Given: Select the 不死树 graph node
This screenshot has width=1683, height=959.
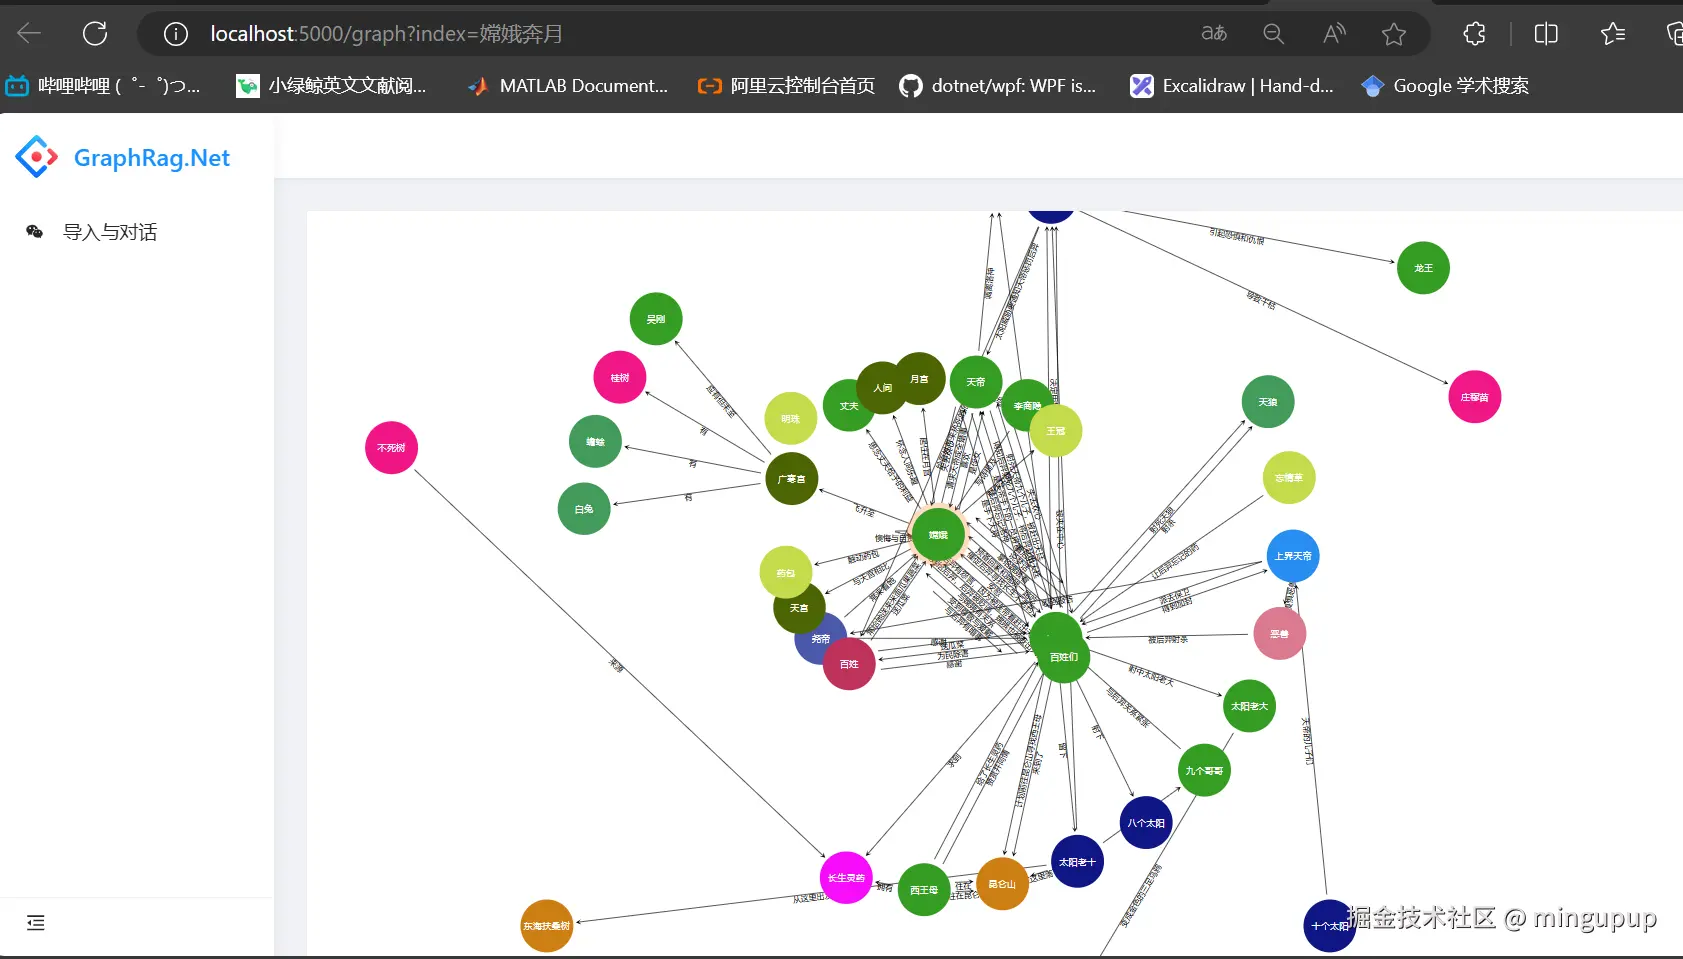Looking at the screenshot, I should tap(391, 447).
